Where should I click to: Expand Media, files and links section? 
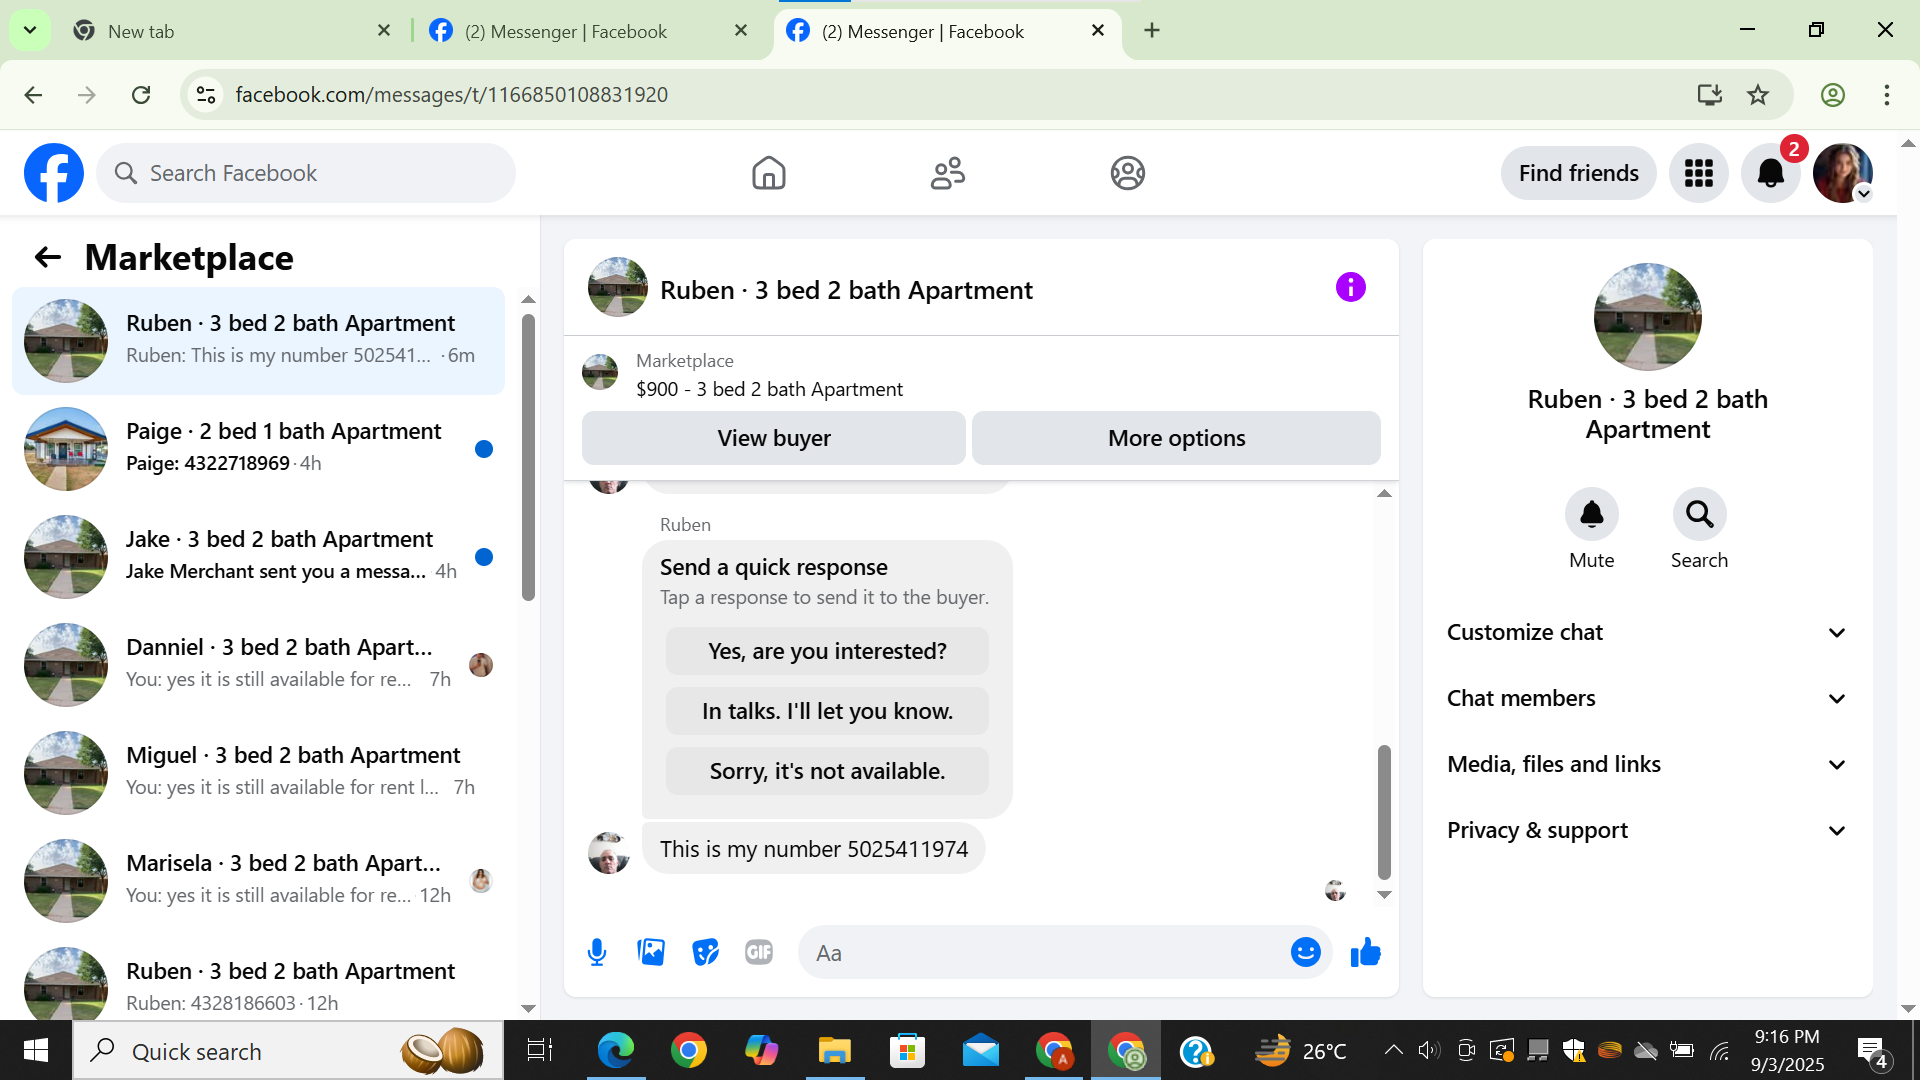pos(1647,765)
